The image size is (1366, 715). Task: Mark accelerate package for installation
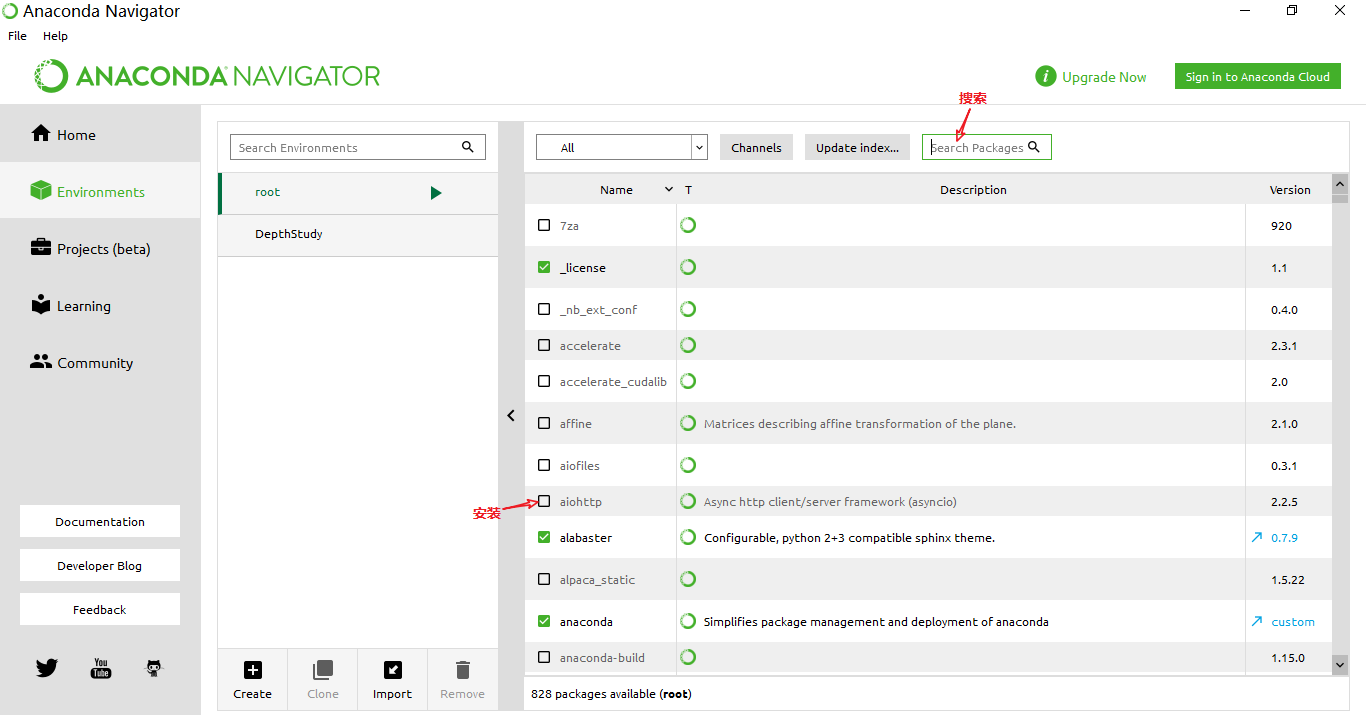coord(544,345)
